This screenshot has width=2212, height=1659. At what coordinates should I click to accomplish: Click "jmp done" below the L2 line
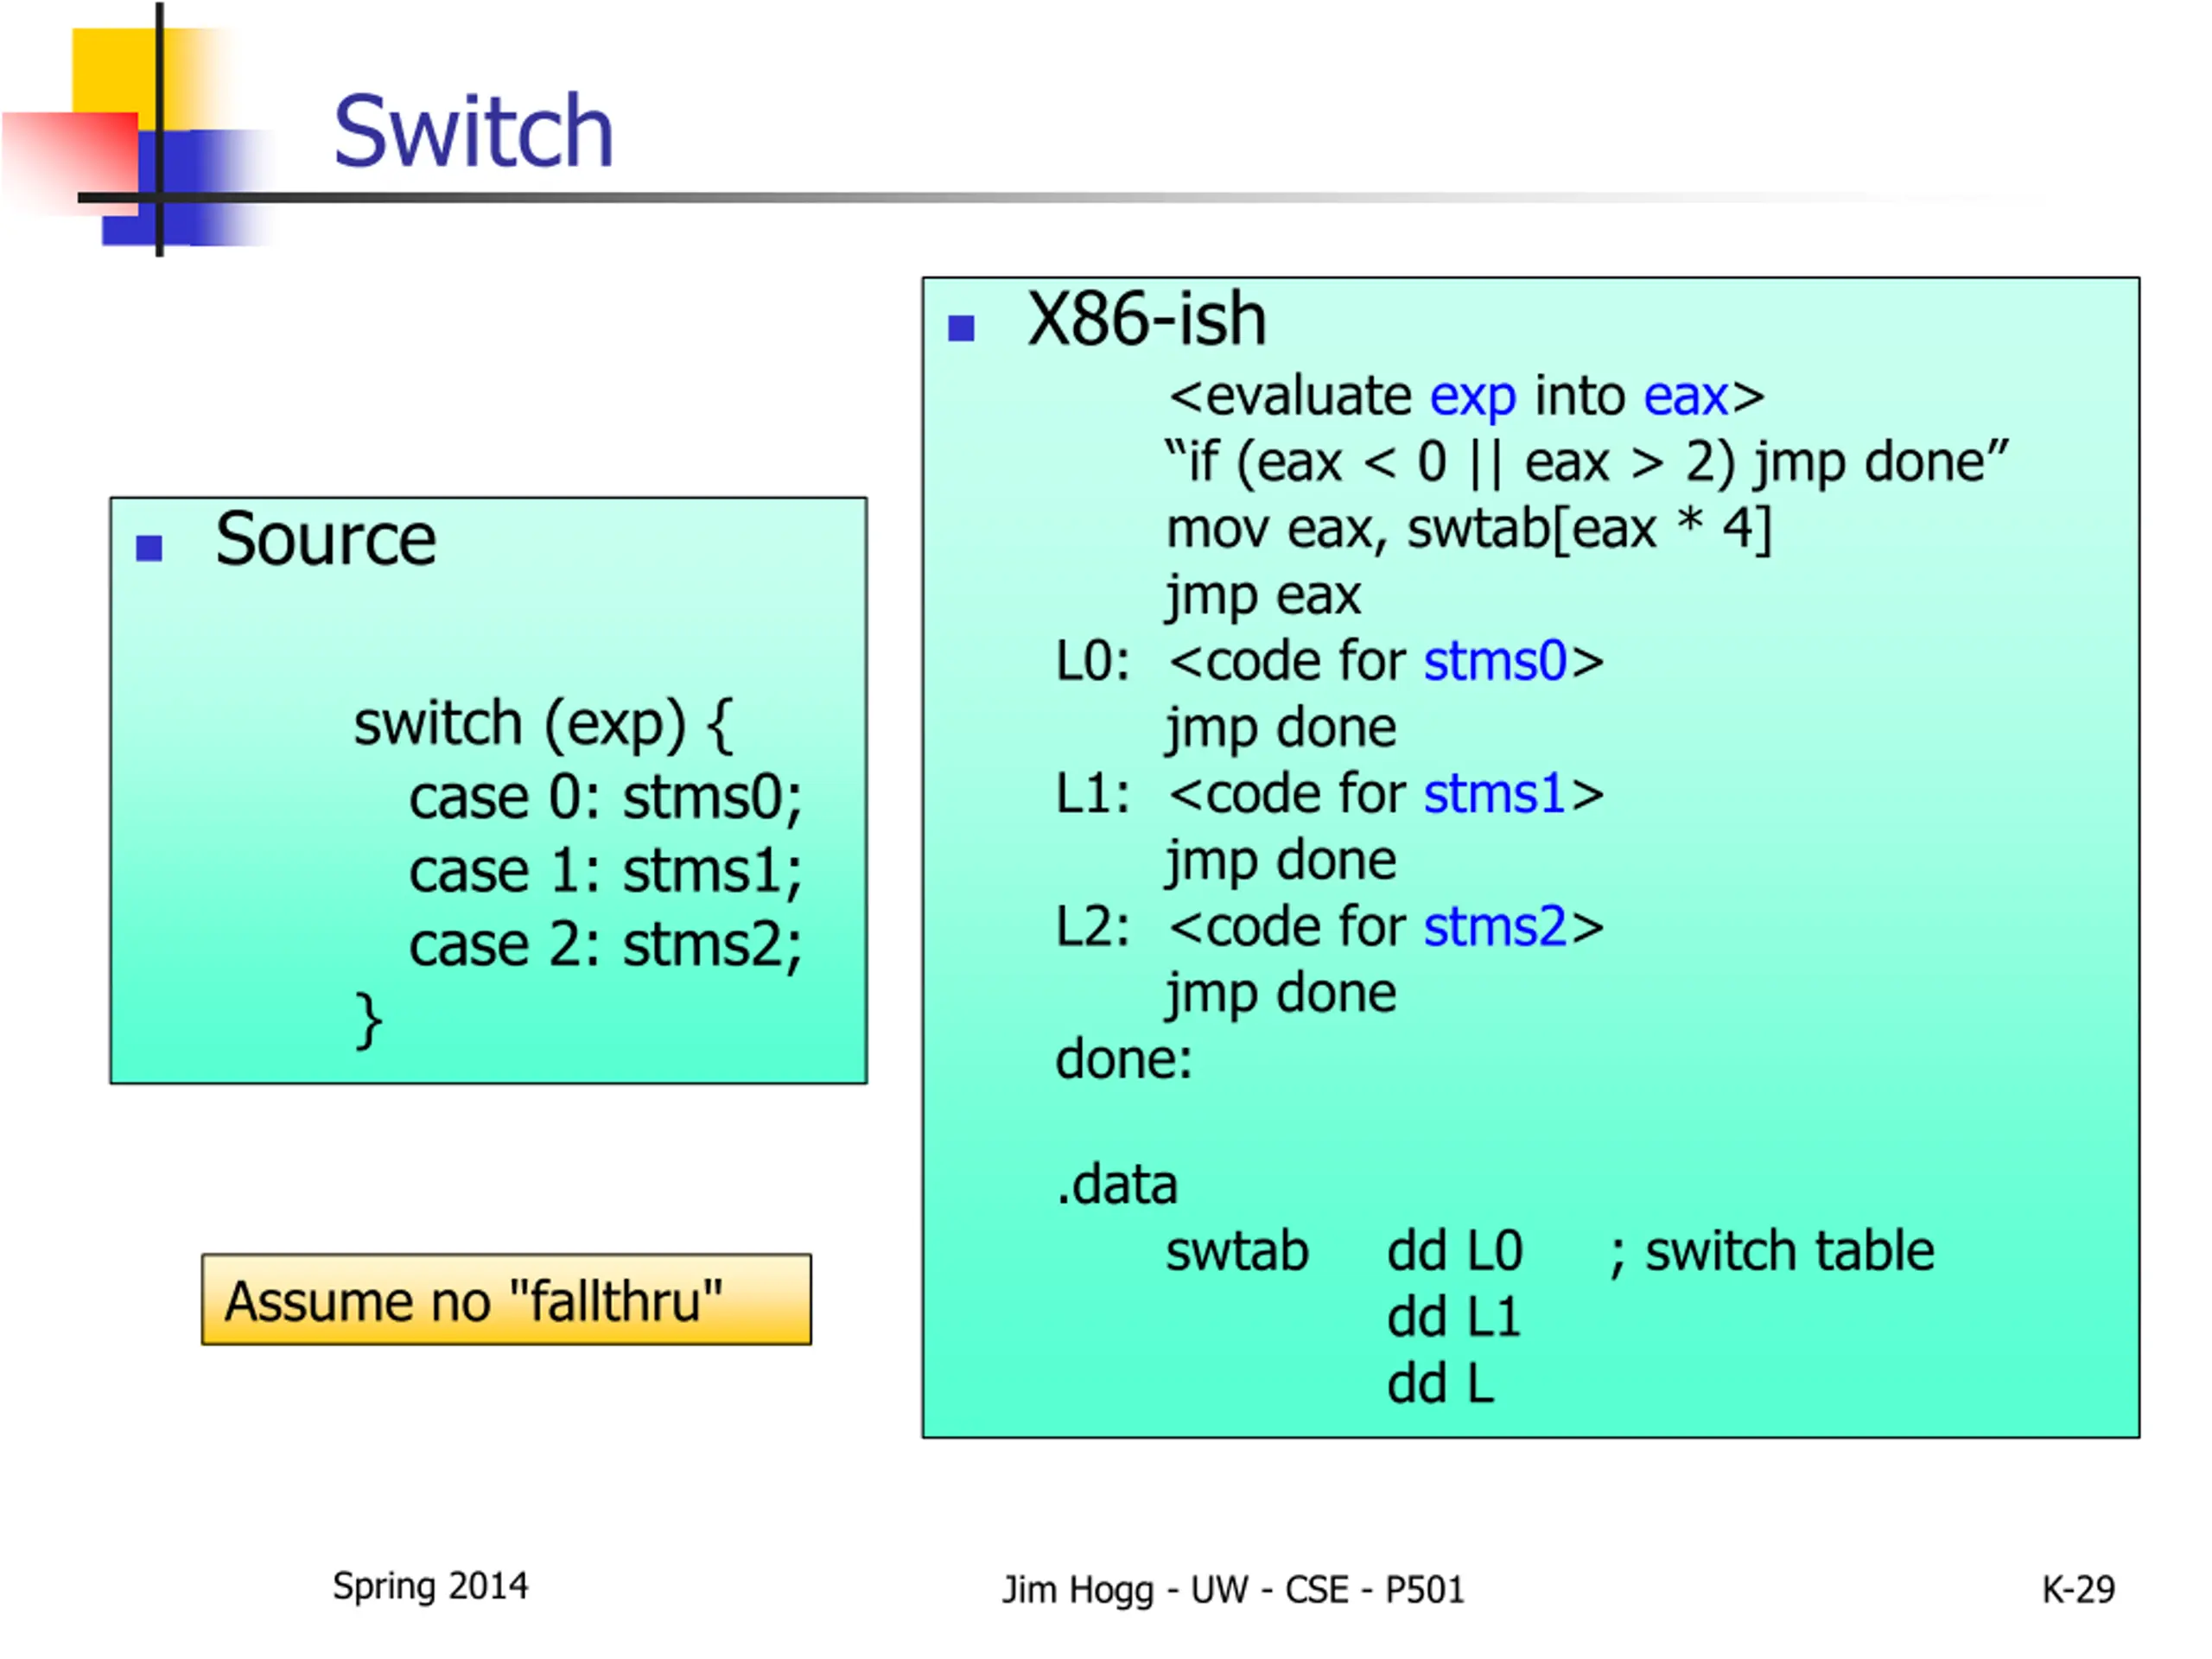click(1281, 994)
